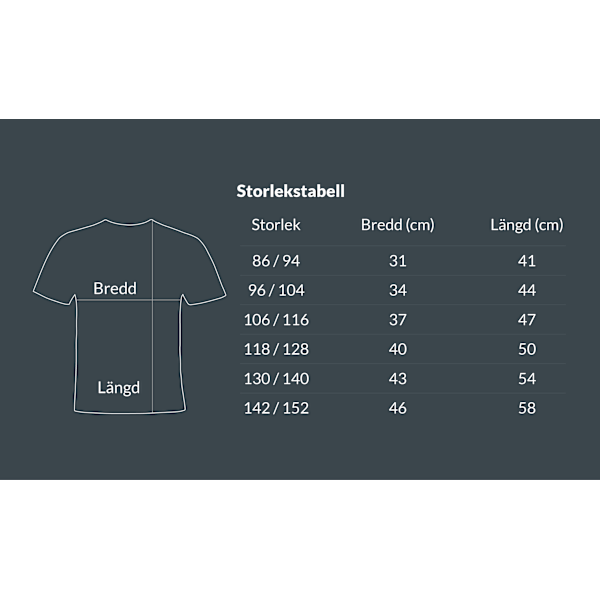
Task: Pick the 142 / 152 size entry
Action: click(277, 408)
